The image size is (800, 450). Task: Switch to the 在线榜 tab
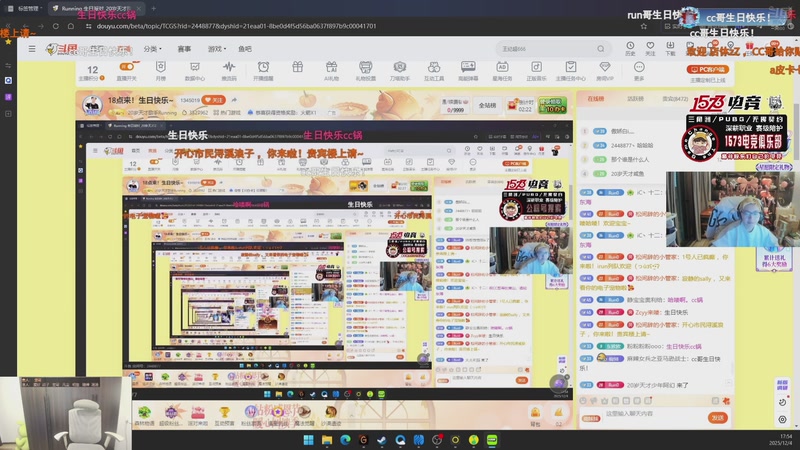click(595, 98)
